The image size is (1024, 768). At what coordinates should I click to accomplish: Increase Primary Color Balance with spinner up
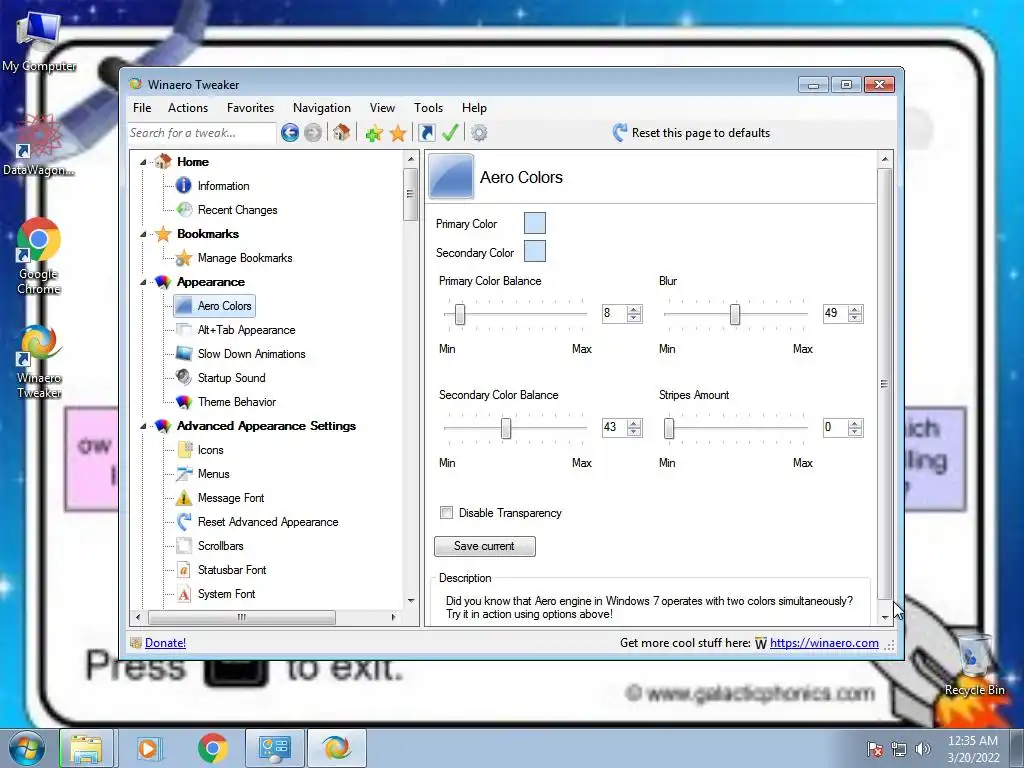tap(634, 310)
